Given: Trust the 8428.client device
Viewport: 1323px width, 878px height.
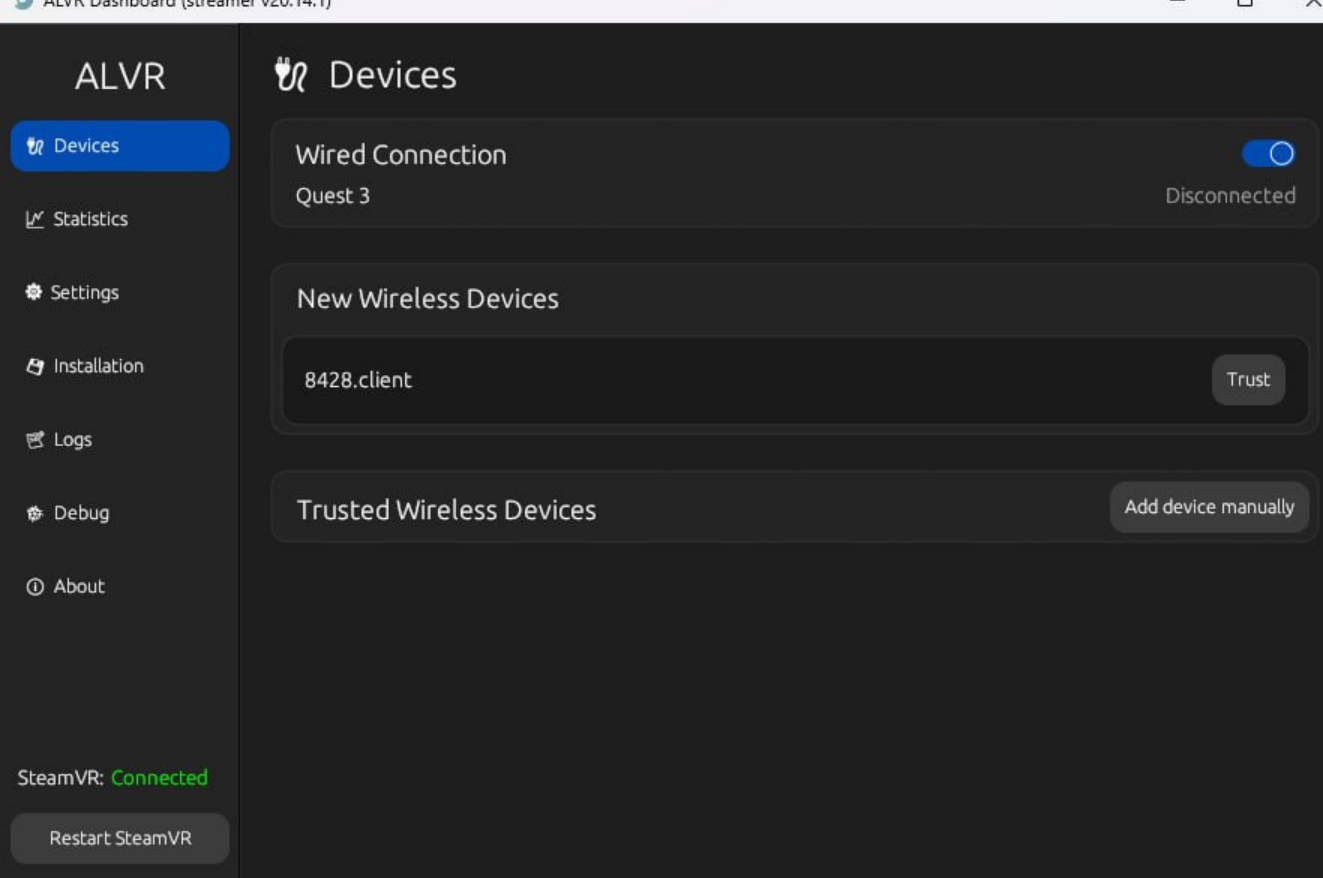Looking at the screenshot, I should 1248,380.
